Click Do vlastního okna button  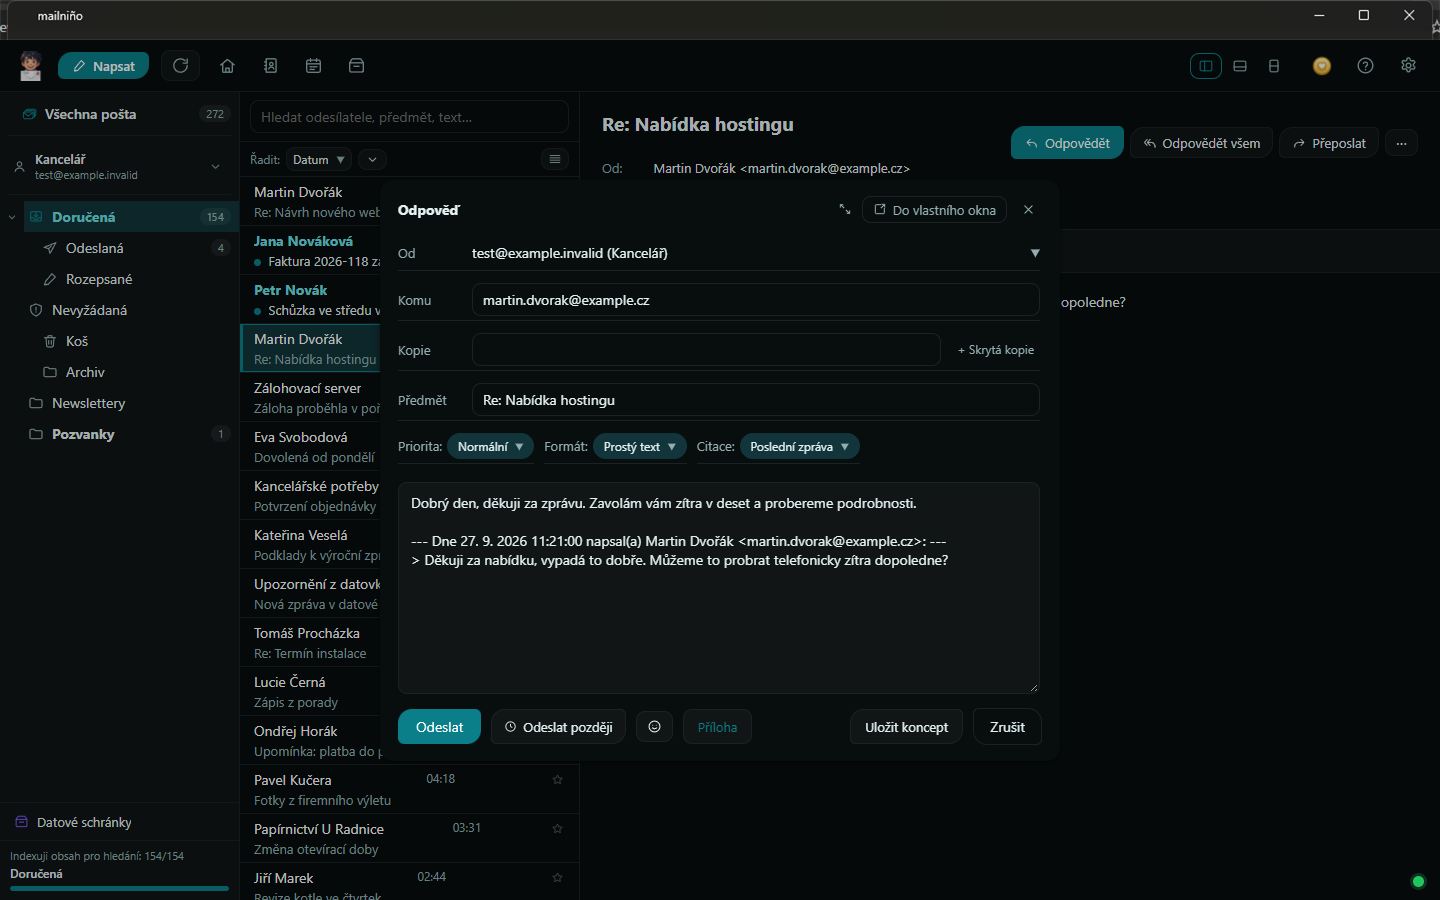(x=935, y=210)
